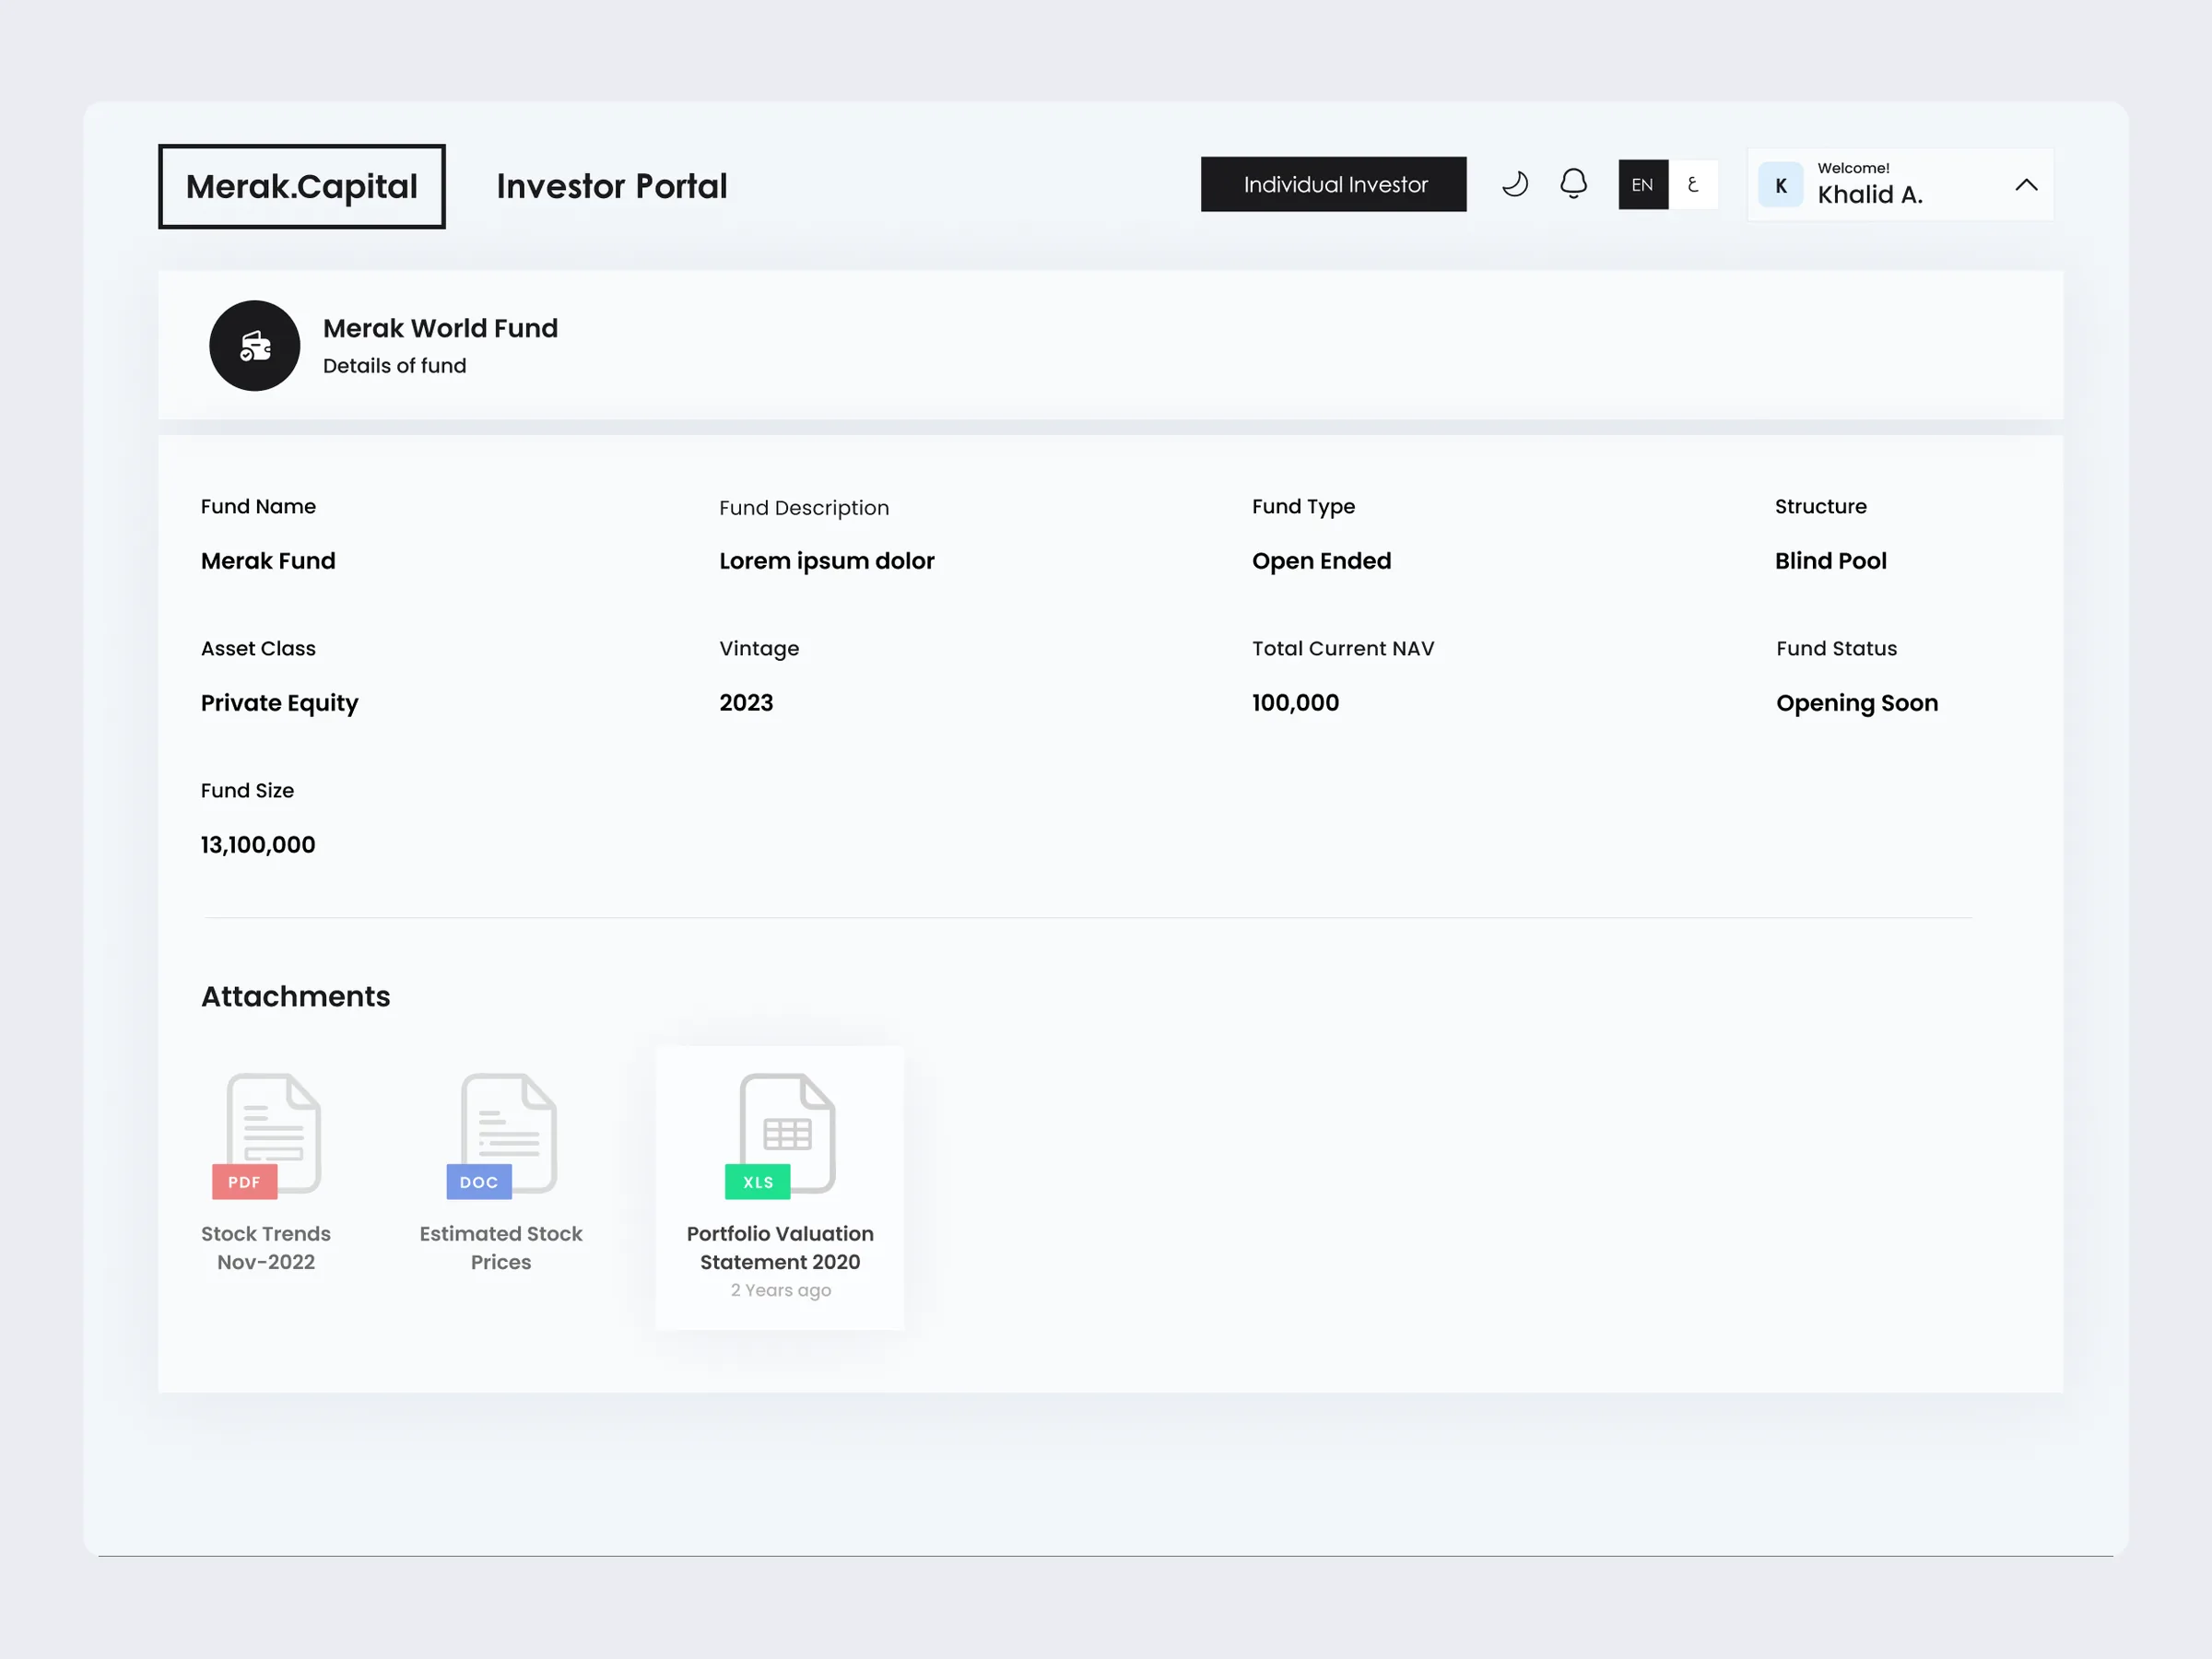This screenshot has height=1659, width=2212.
Task: Click the Blind Pool structure value
Action: (1830, 561)
